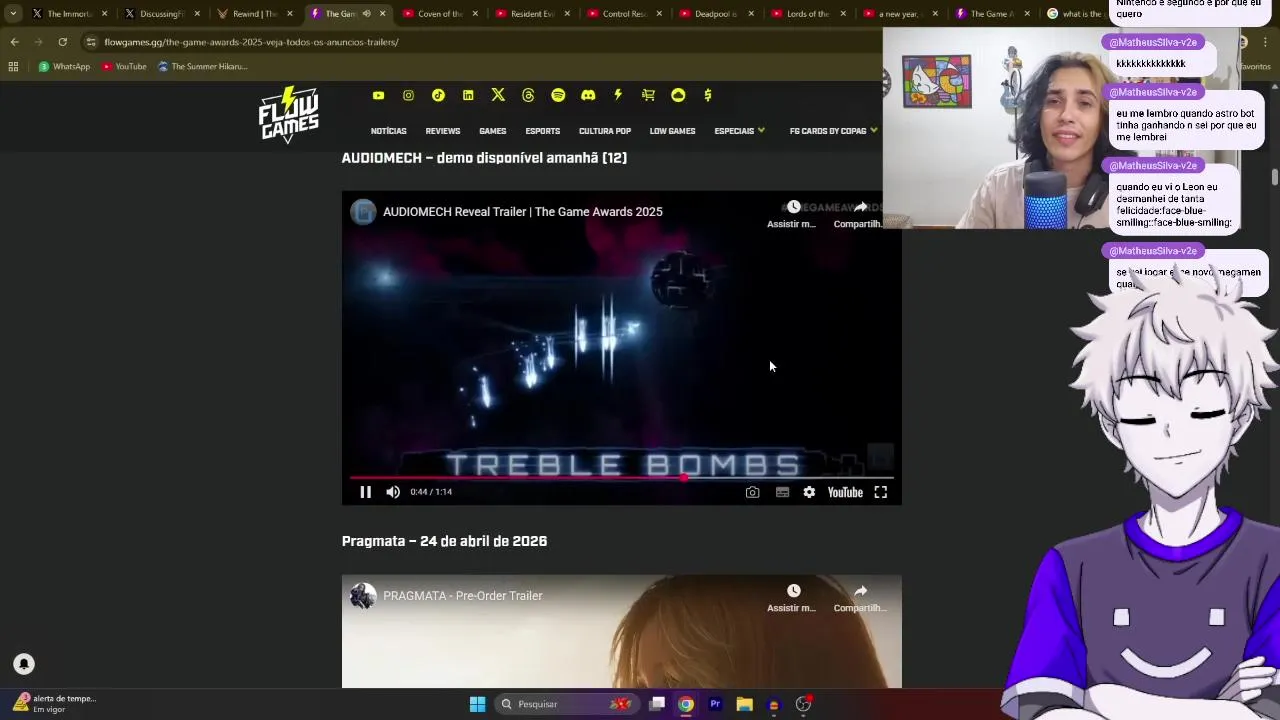Open File Explorer from taskbar

[x=744, y=704]
